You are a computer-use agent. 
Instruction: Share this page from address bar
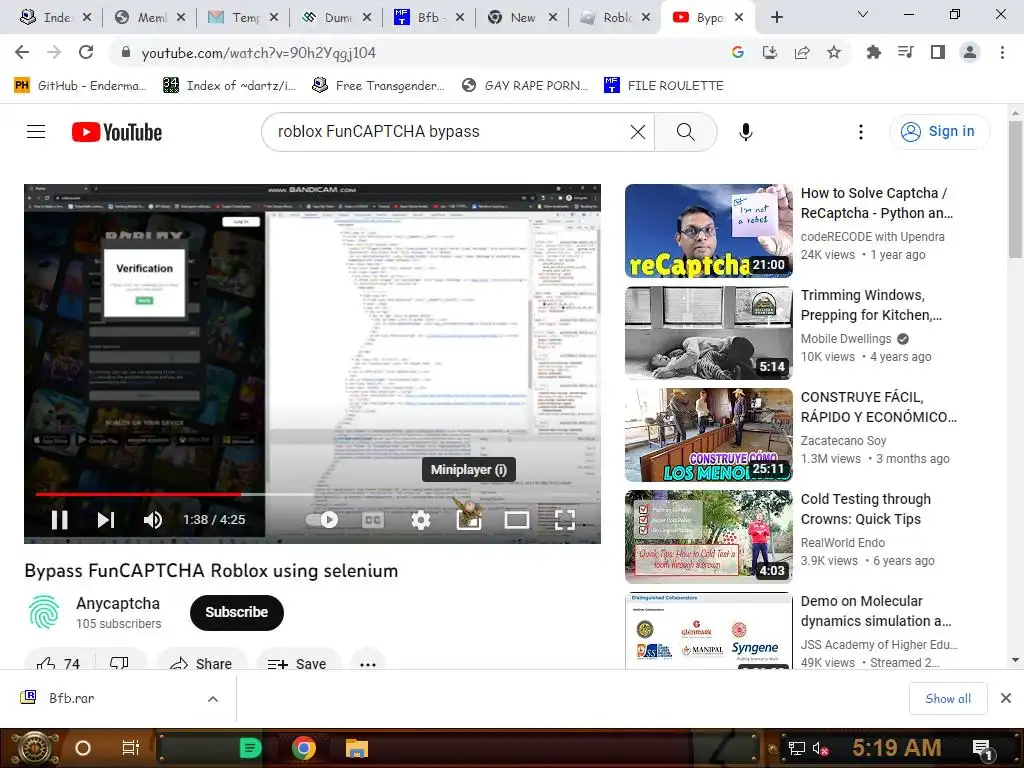point(802,52)
